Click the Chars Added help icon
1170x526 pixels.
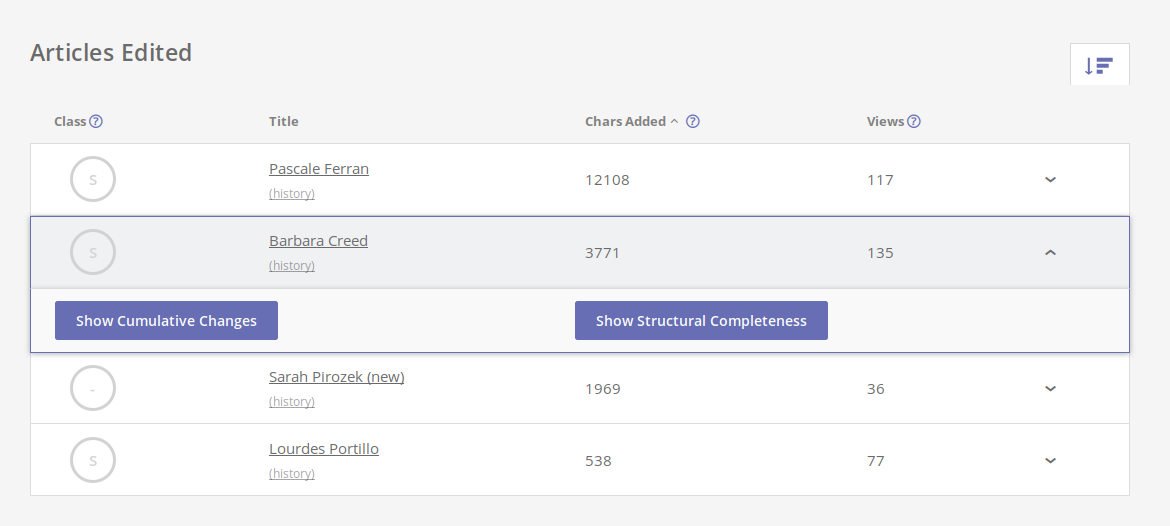692,122
